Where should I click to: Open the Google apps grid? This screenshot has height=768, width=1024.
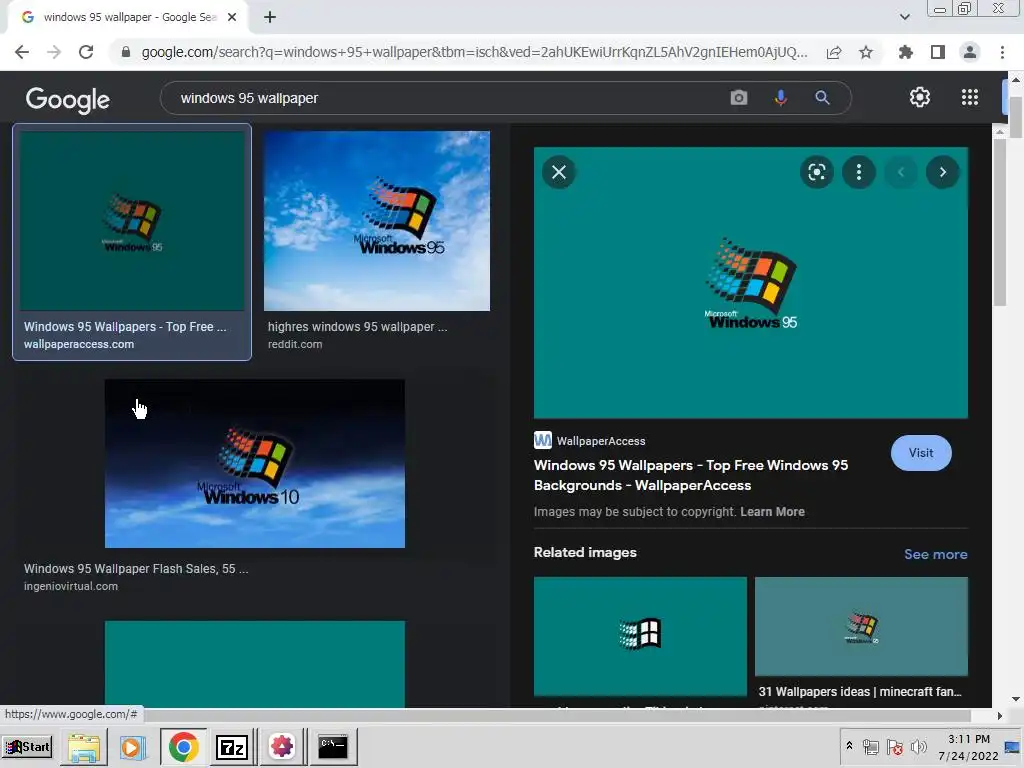pyautogui.click(x=970, y=97)
